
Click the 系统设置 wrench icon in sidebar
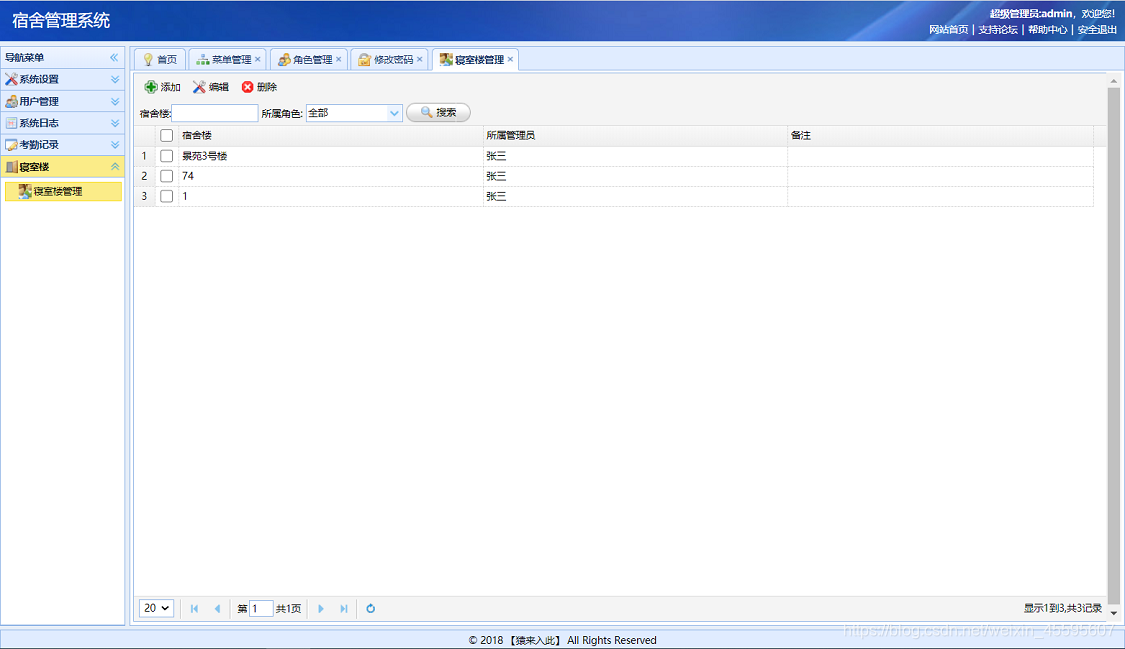(x=11, y=80)
